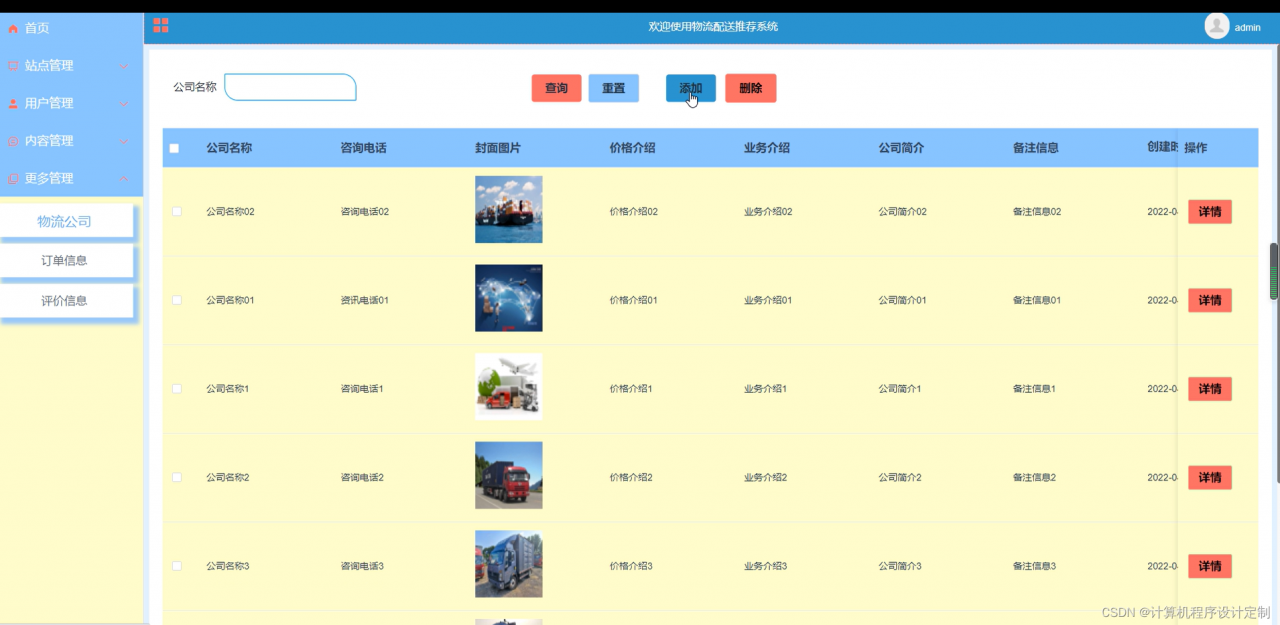Check the row for 公司名称3
The width and height of the screenshot is (1280, 625).
[177, 566]
